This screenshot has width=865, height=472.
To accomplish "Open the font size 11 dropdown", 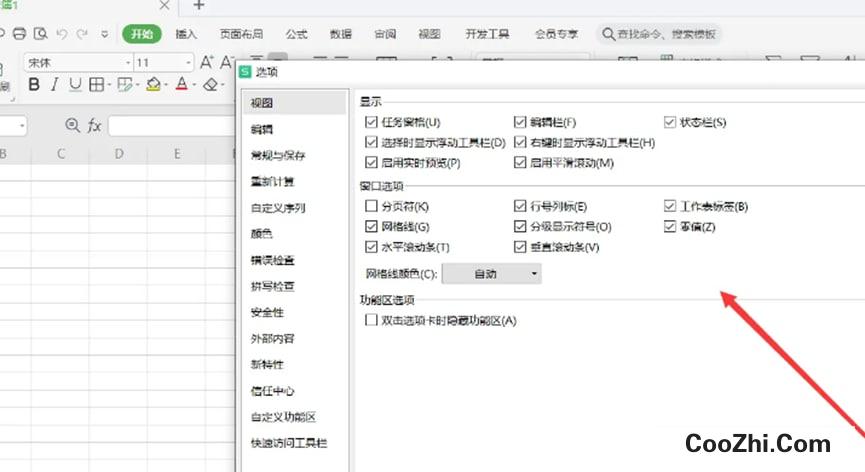I will (x=189, y=63).
